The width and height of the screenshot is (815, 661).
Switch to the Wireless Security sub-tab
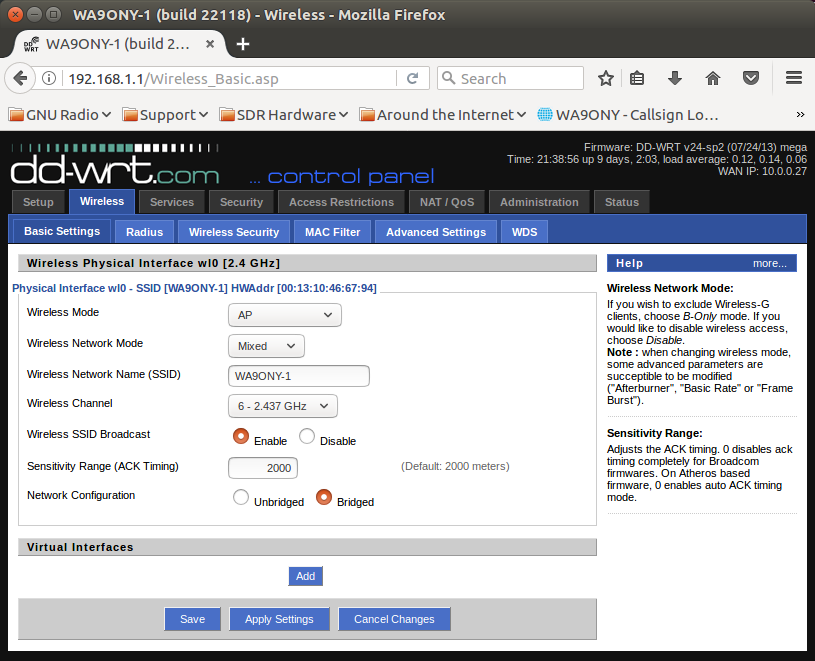234,232
